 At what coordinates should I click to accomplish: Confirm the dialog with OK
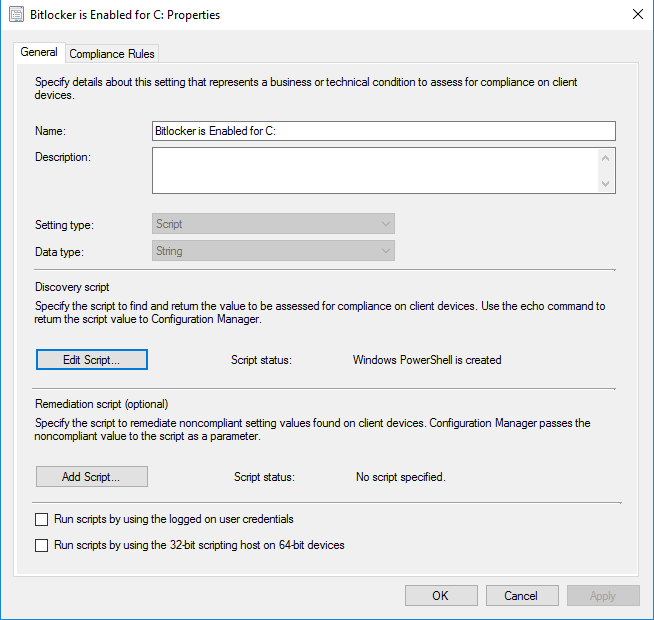(x=441, y=595)
